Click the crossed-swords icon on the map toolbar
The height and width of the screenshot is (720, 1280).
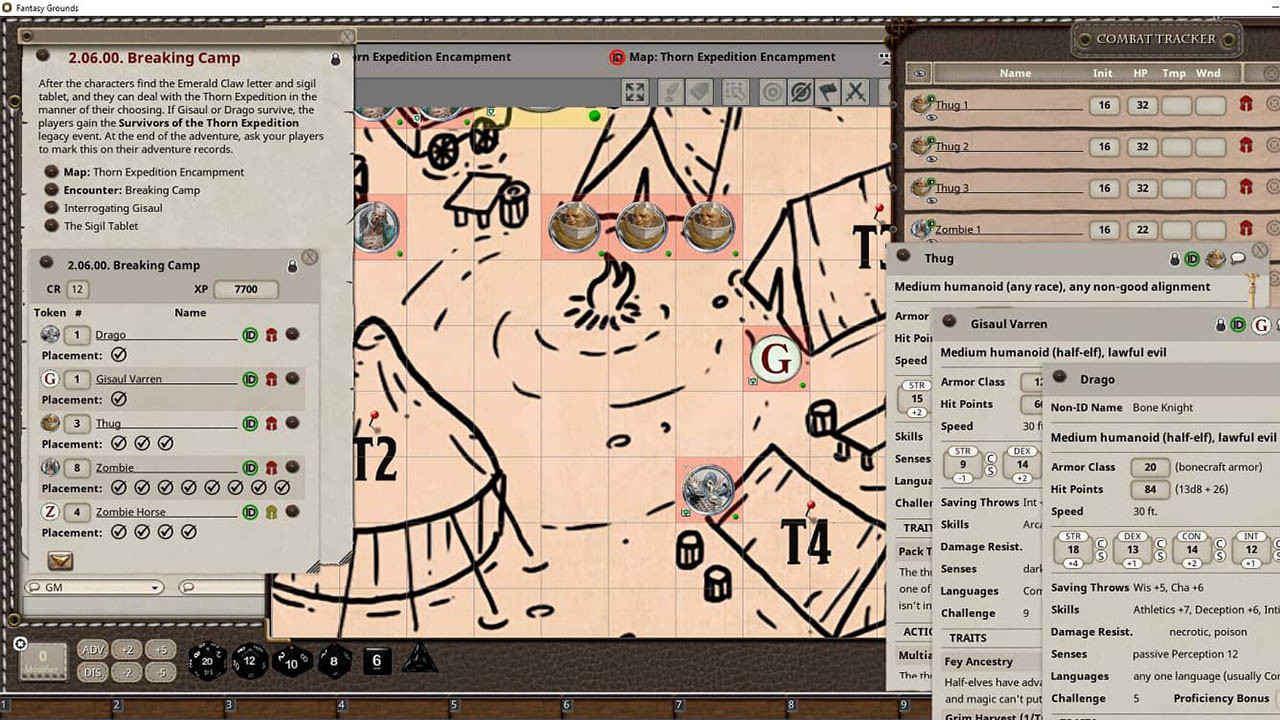pyautogui.click(x=856, y=93)
